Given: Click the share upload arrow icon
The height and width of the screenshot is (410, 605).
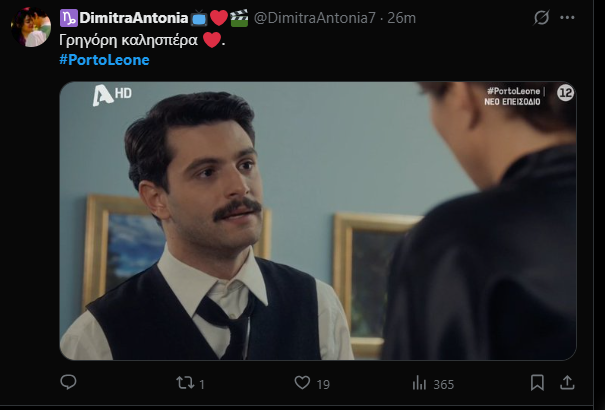Looking at the screenshot, I should click(x=567, y=383).
